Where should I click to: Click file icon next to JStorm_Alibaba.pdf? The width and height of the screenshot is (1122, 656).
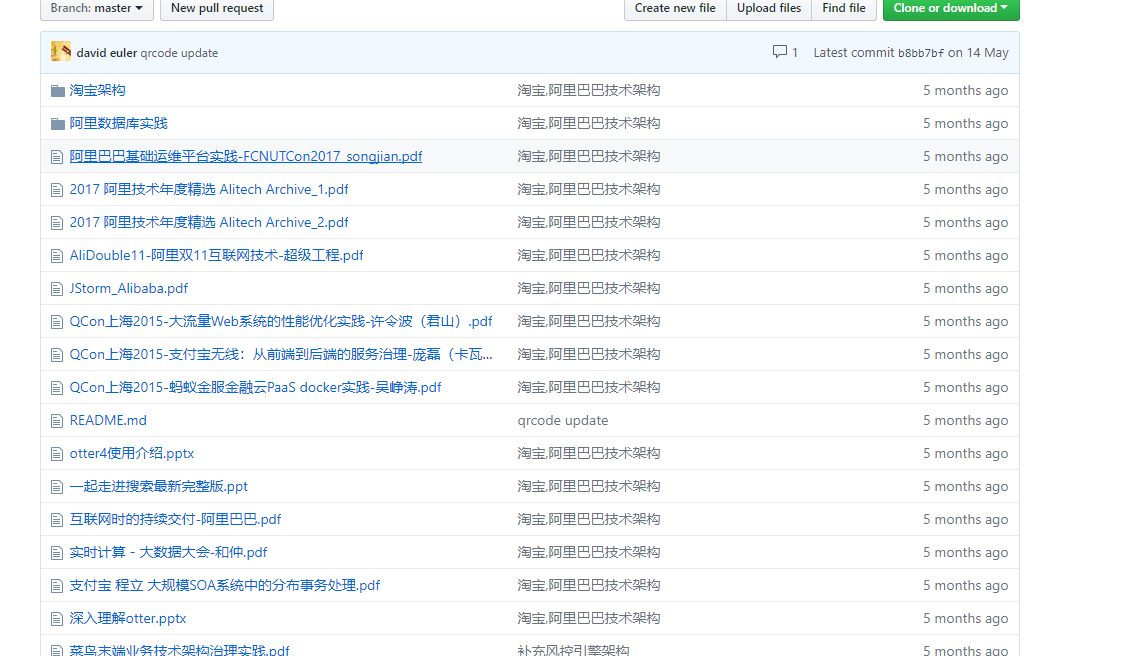click(x=57, y=288)
